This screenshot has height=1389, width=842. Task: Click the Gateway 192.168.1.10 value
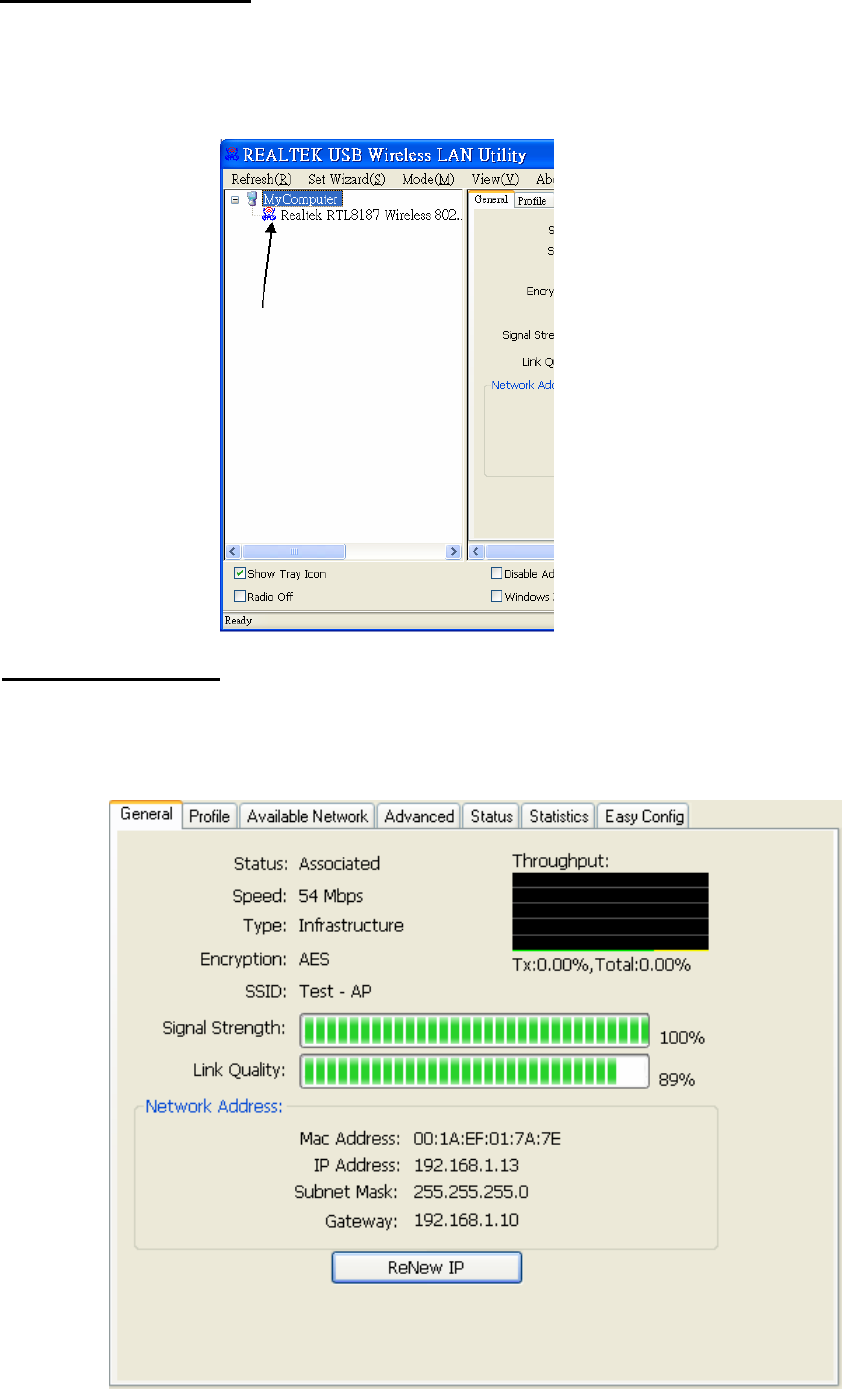[x=465, y=1220]
